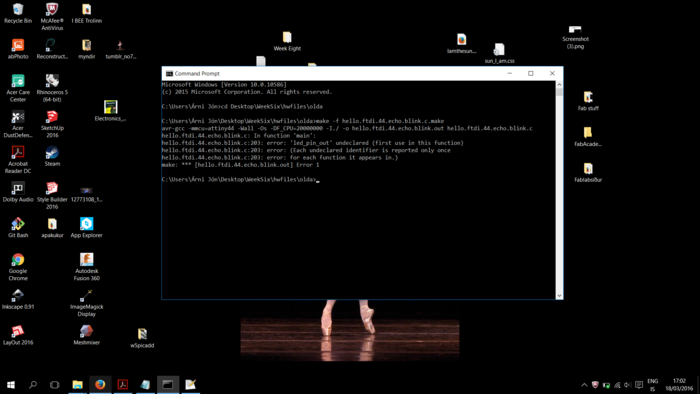Screen dimensions: 700x394
Task: Open Google Chrome desktop shortcut
Action: pos(18,266)
